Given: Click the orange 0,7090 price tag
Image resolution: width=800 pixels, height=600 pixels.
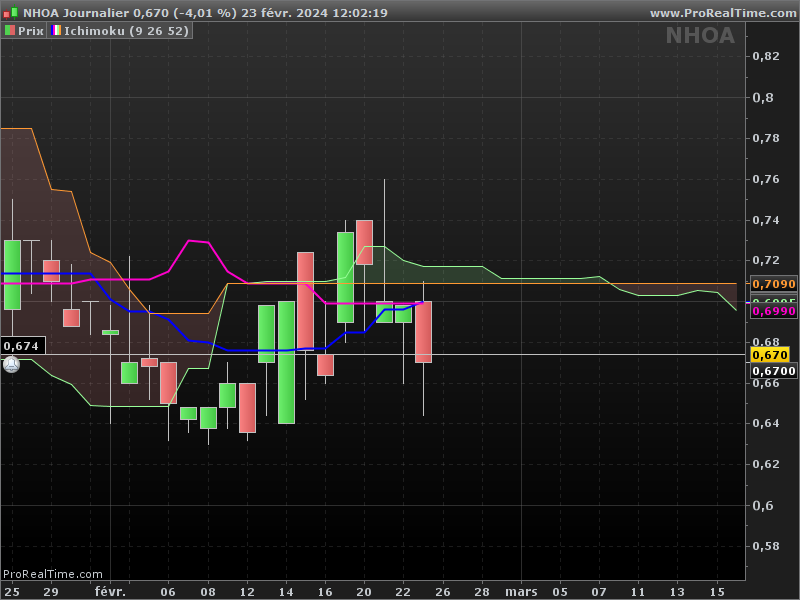Looking at the screenshot, I should [773, 284].
